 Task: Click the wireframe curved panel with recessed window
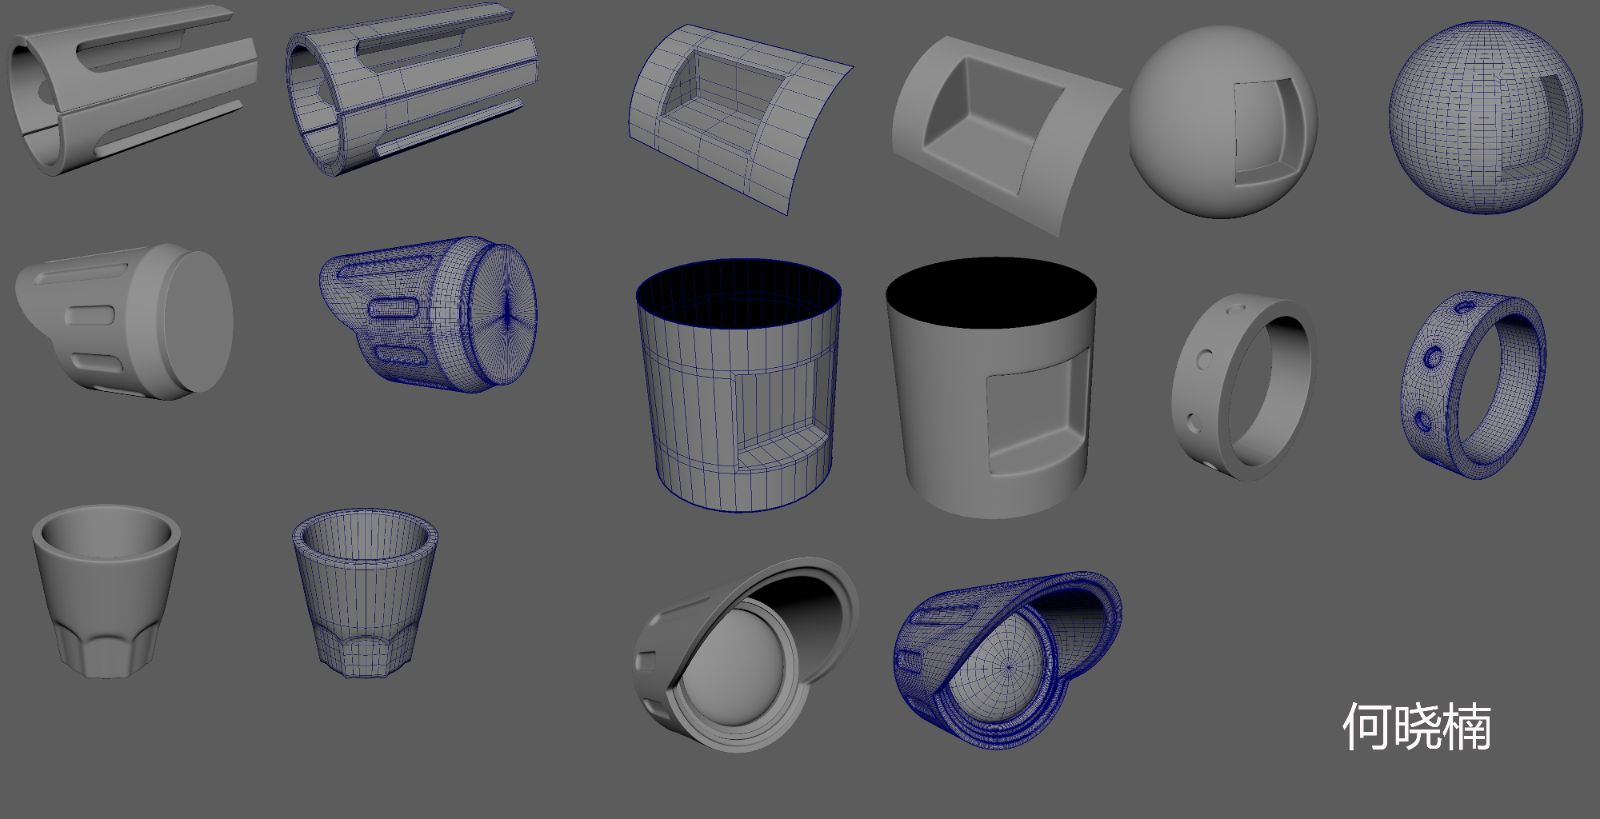coord(739,118)
